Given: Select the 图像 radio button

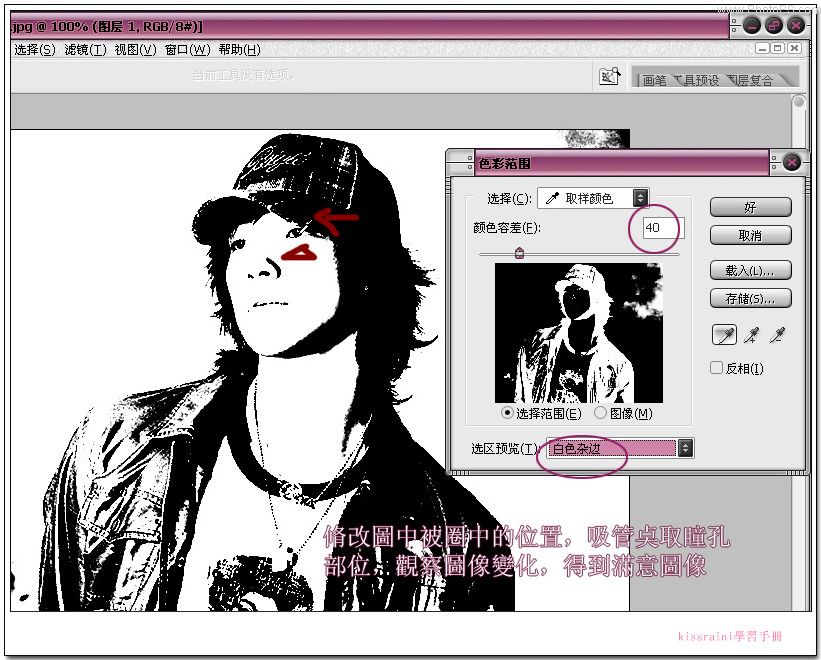Looking at the screenshot, I should coord(600,413).
